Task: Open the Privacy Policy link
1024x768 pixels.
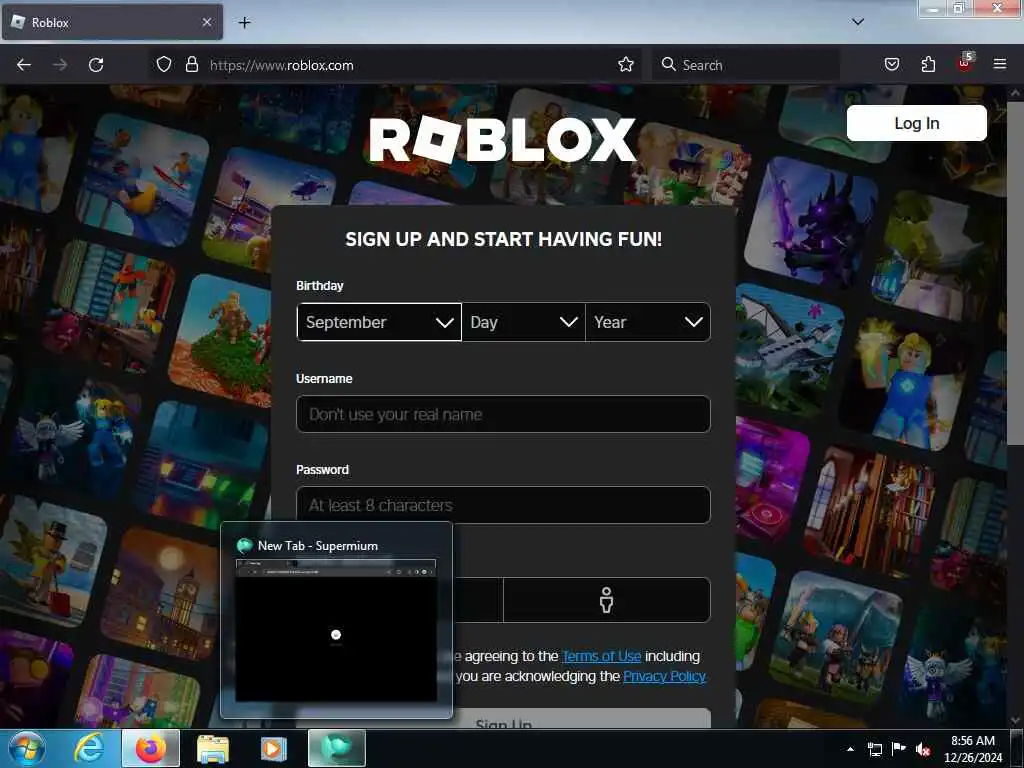Action: [x=664, y=676]
